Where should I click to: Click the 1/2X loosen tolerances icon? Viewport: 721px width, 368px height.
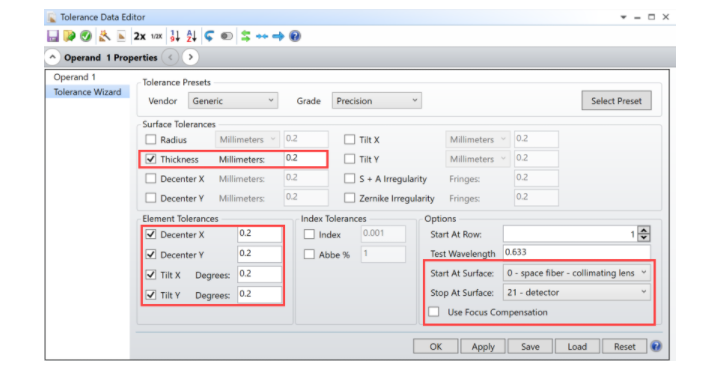point(156,36)
